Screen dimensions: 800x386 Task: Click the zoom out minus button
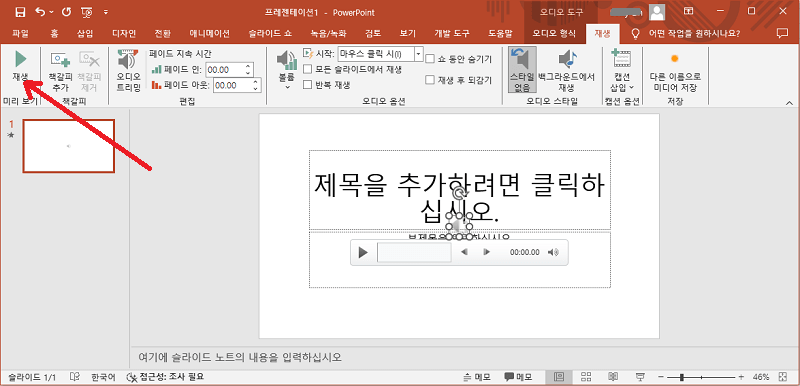coord(660,377)
